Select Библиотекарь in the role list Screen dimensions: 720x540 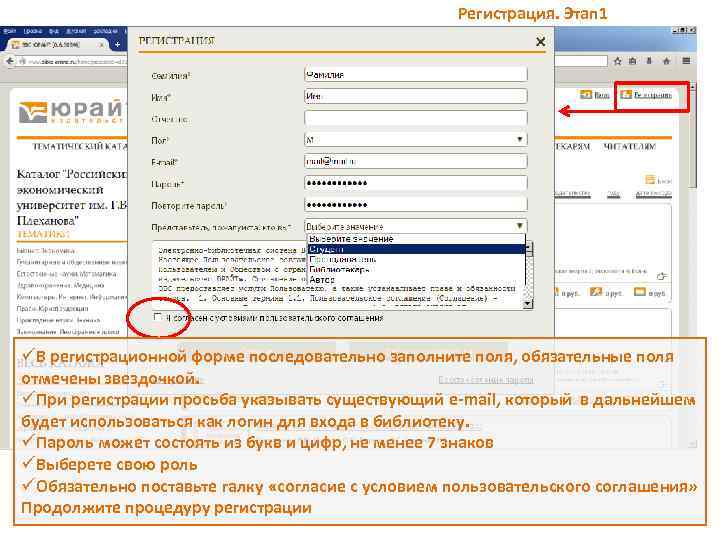[x=416, y=269]
